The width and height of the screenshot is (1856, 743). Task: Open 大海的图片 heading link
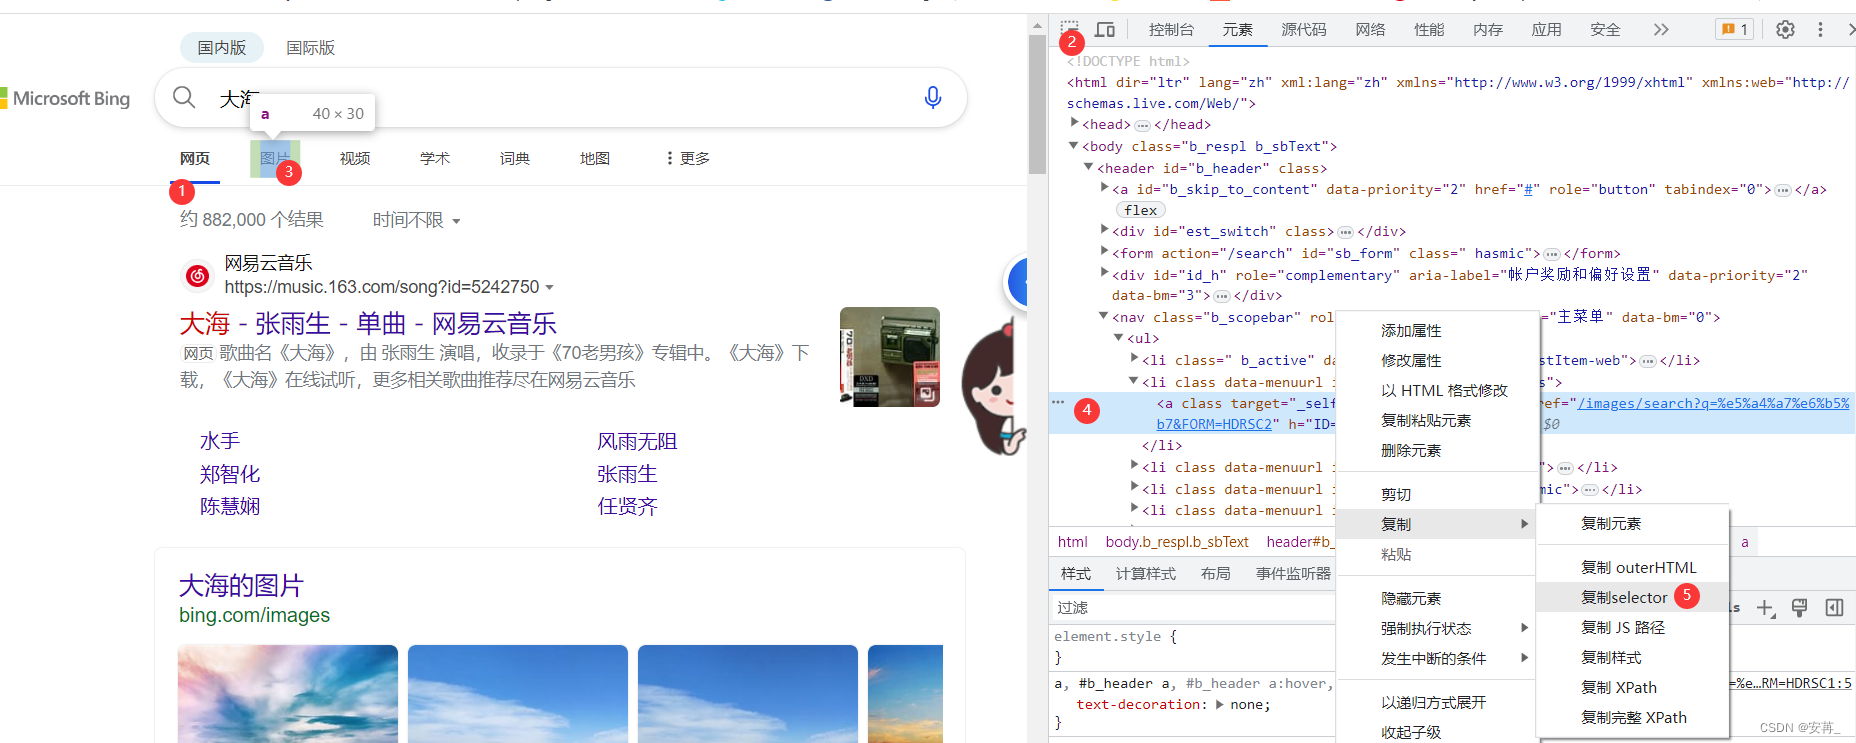point(241,585)
